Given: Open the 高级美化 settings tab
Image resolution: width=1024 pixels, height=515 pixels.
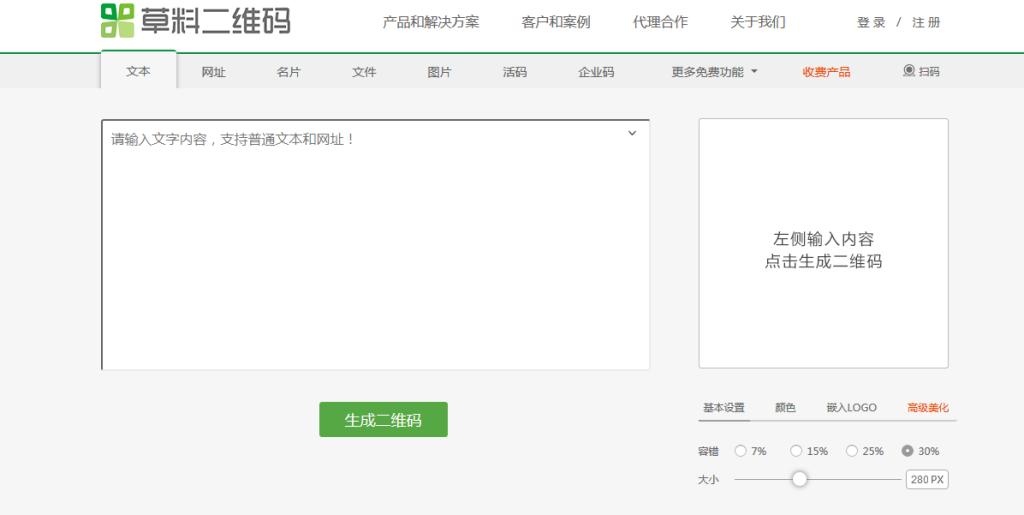Looking at the screenshot, I should pos(928,408).
